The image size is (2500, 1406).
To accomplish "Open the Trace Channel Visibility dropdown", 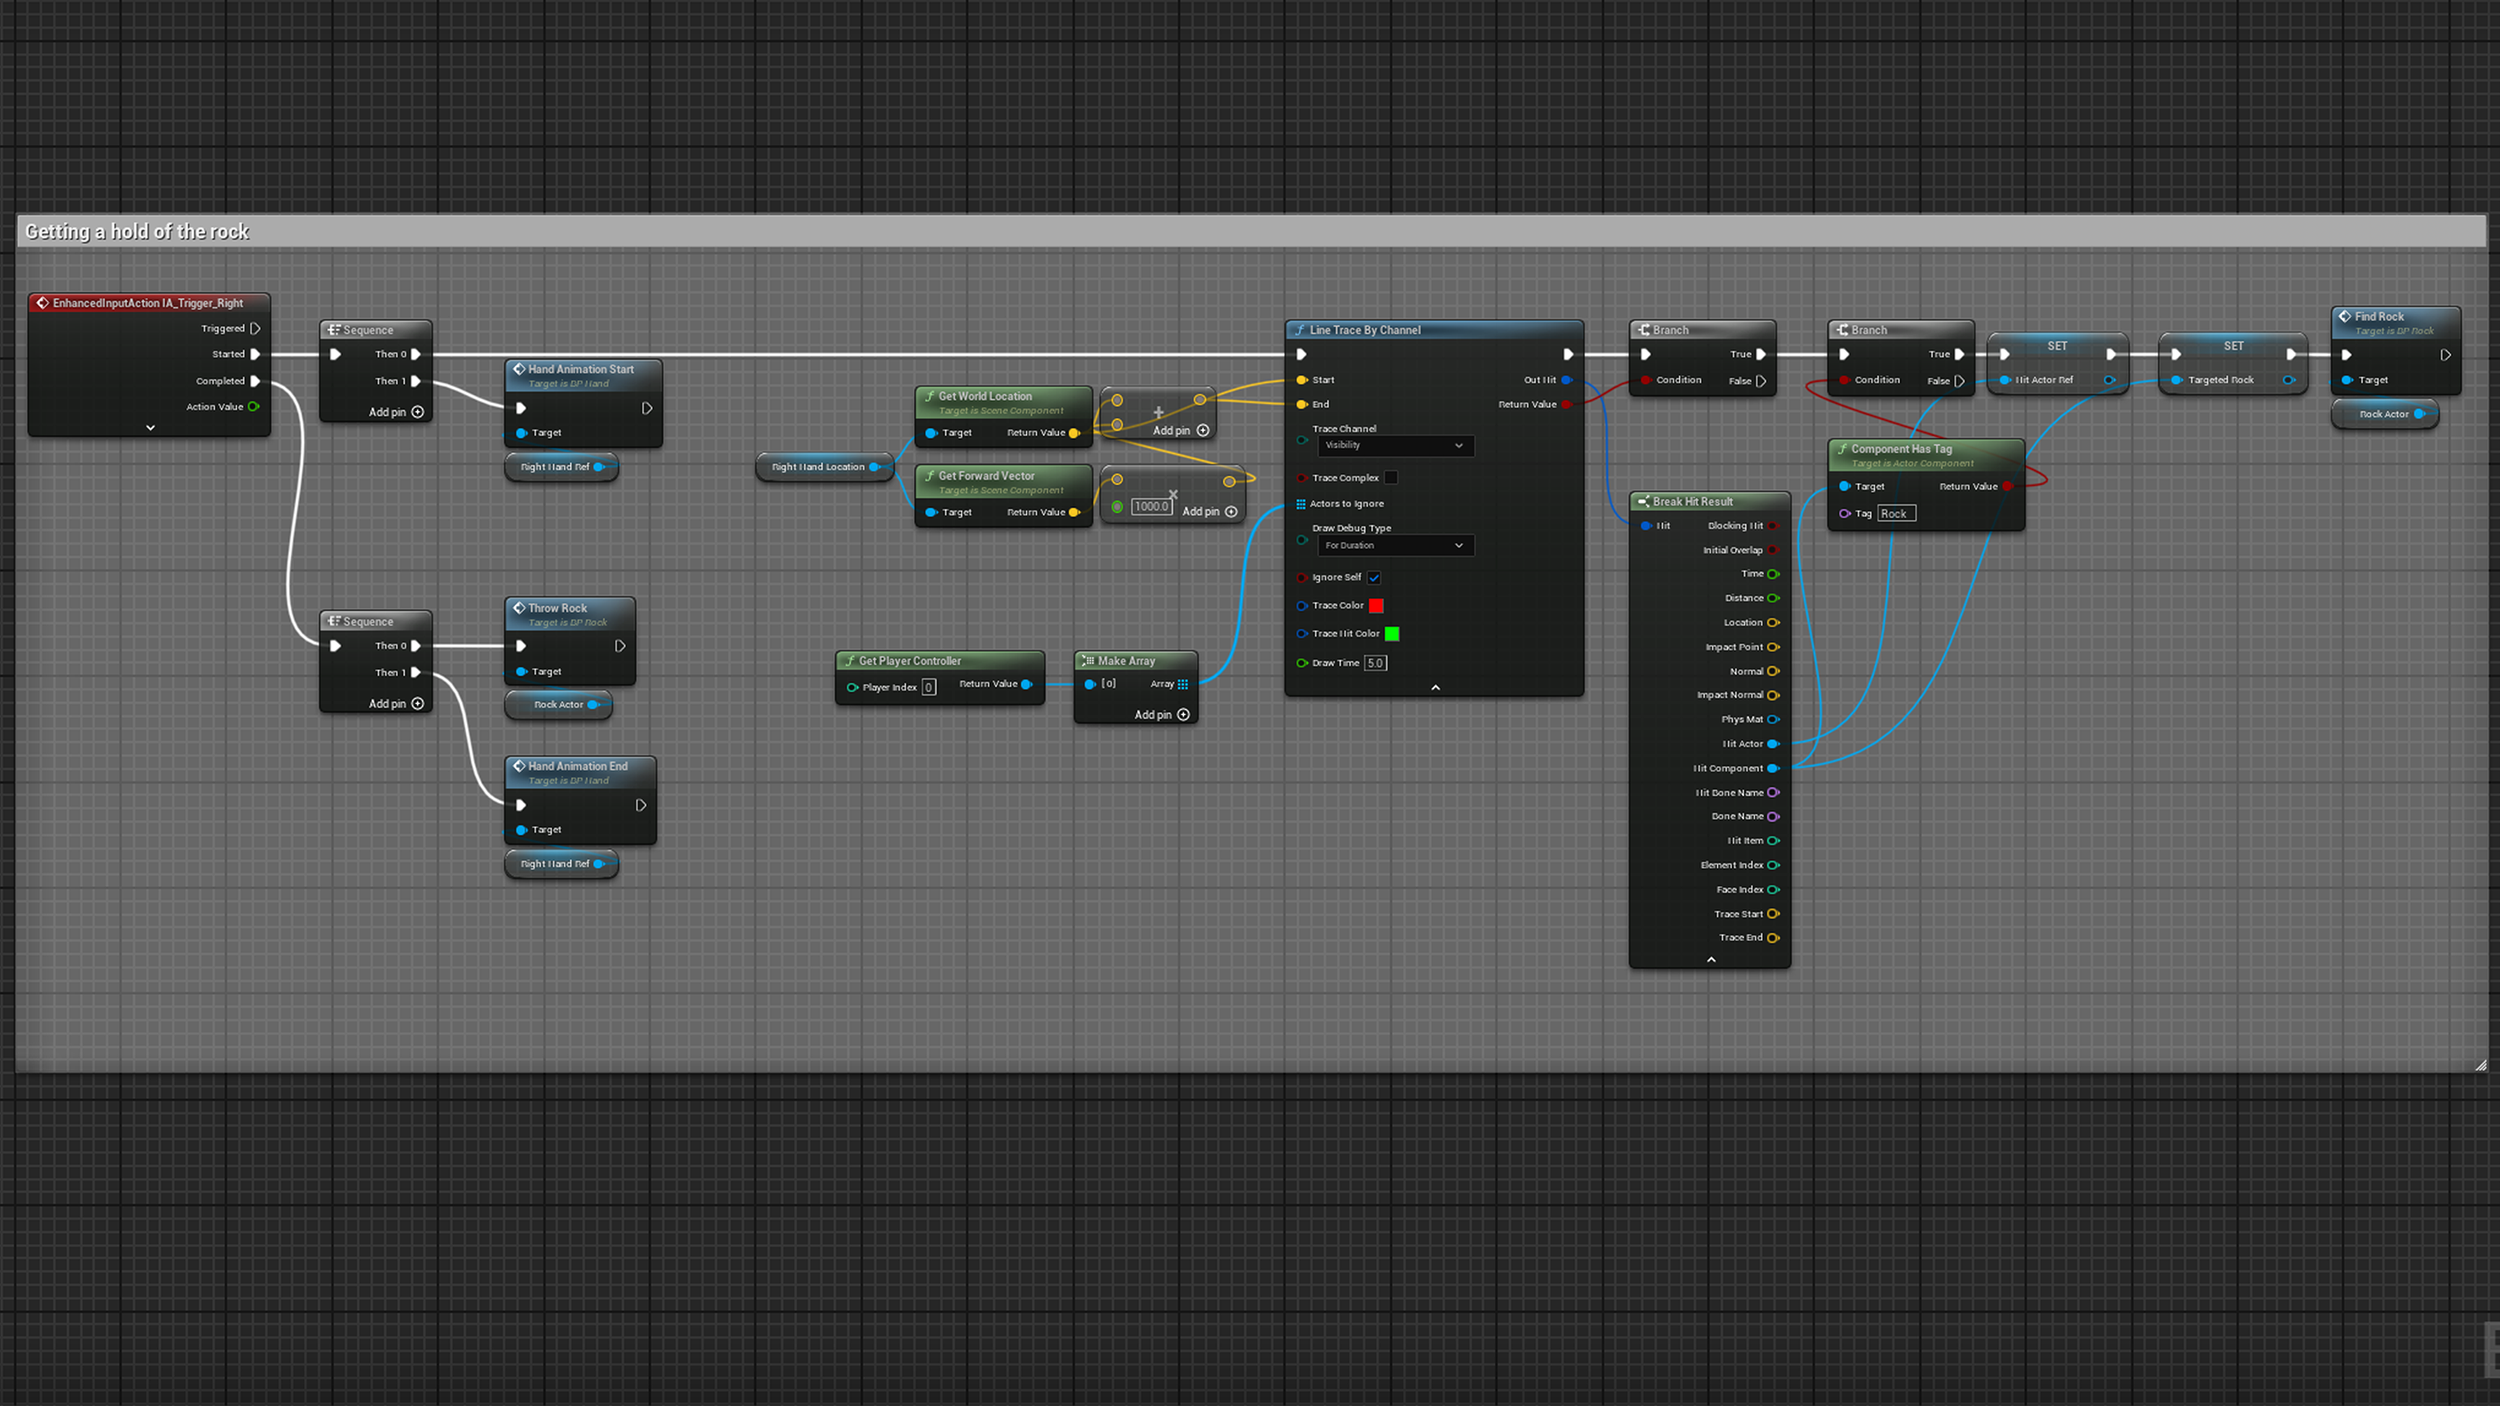I will click(1395, 446).
